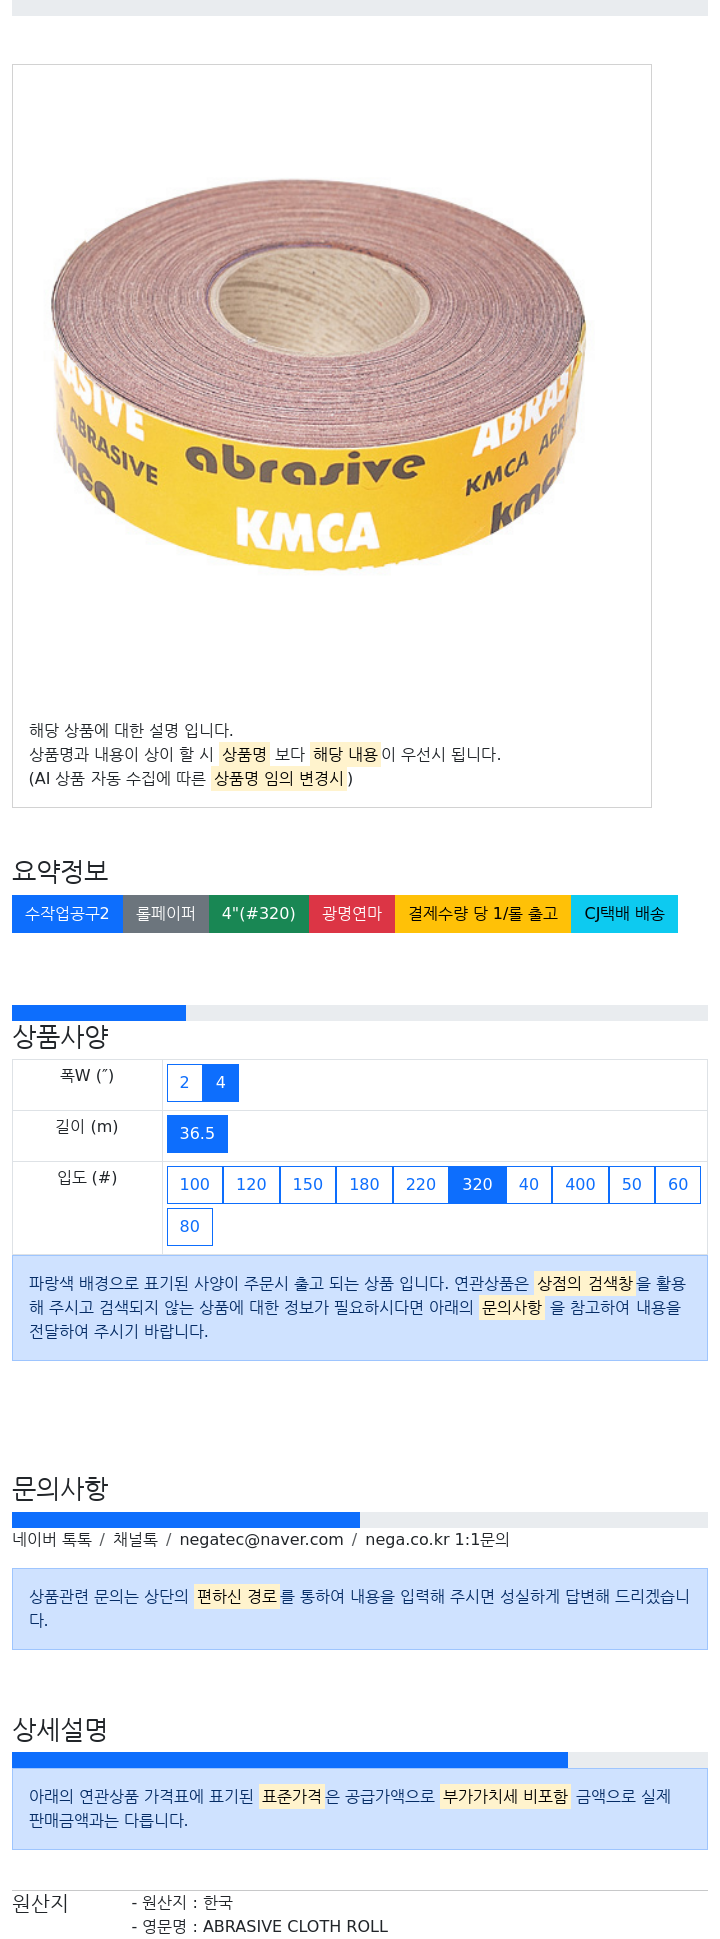Choose grit 120 option
The image size is (720, 1939).
[x=251, y=1185]
